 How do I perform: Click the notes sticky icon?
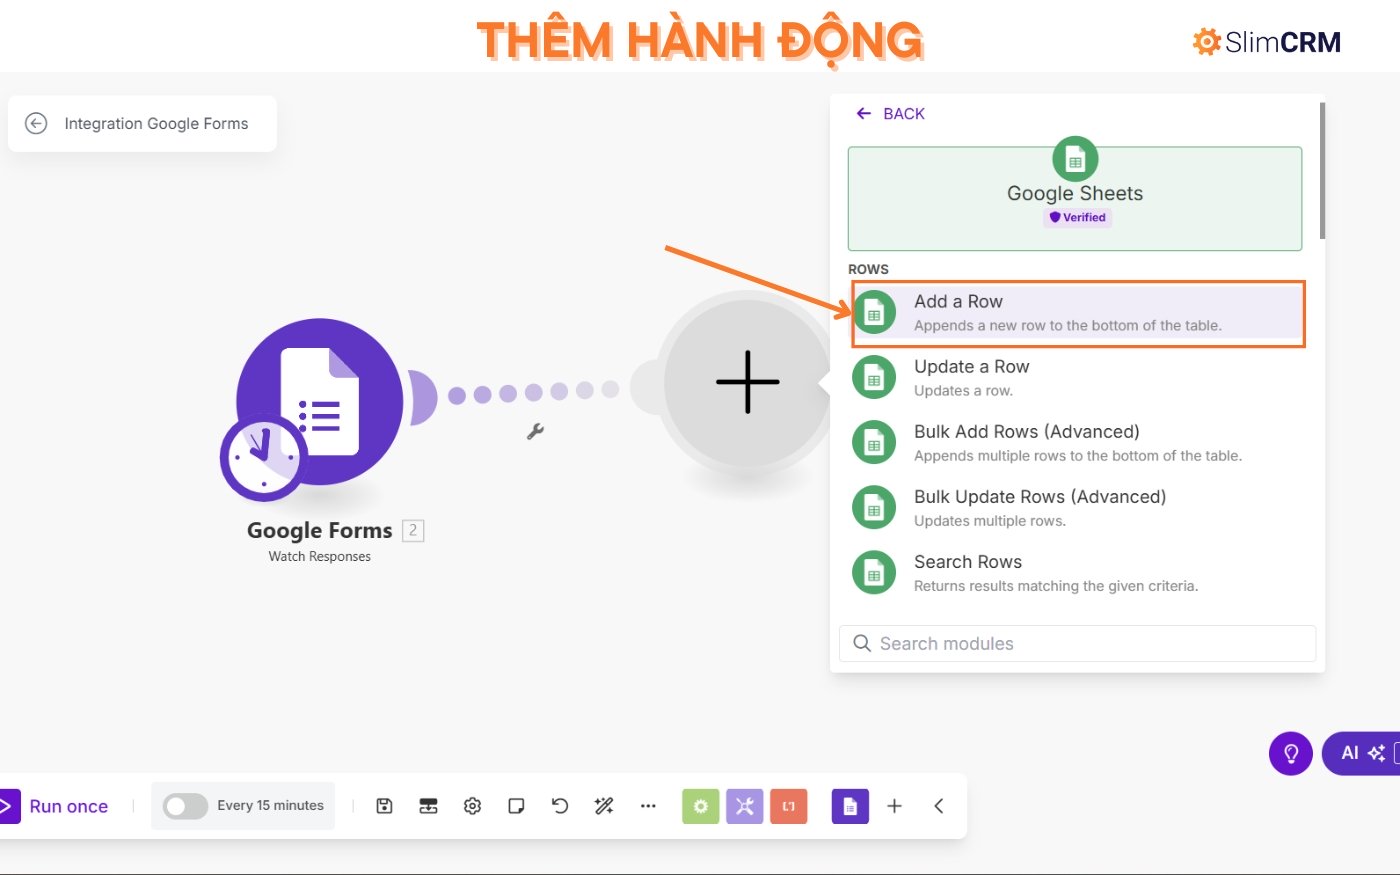point(516,806)
